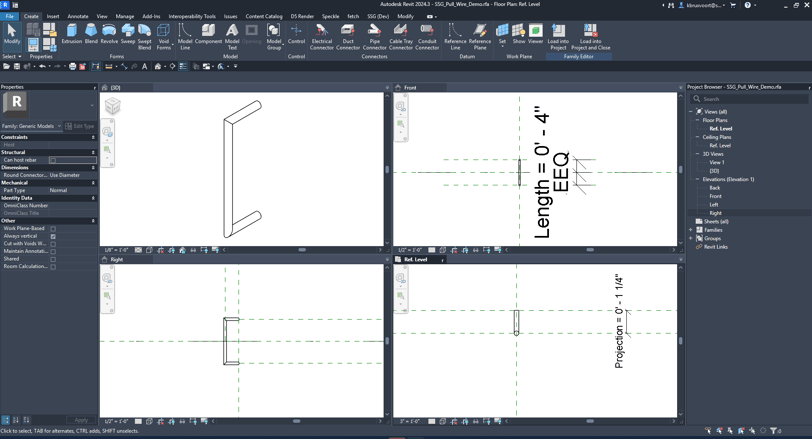Viewport: 812px width, 439px height.
Task: Add a Conduit Connector
Action: pos(427,36)
